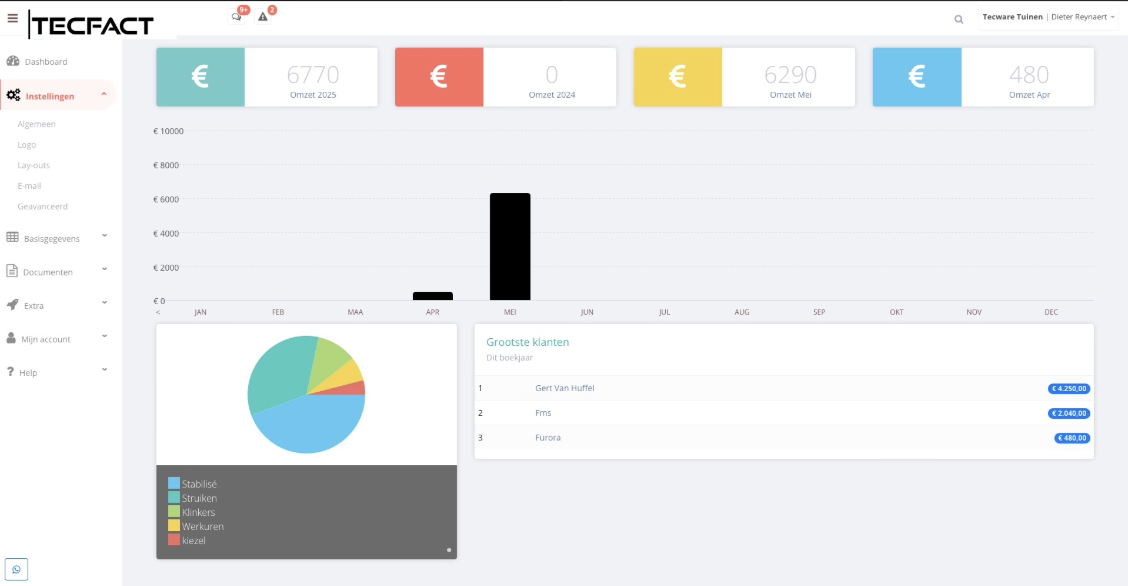
Task: Go to previous year with chart arrow
Action: click(x=157, y=312)
